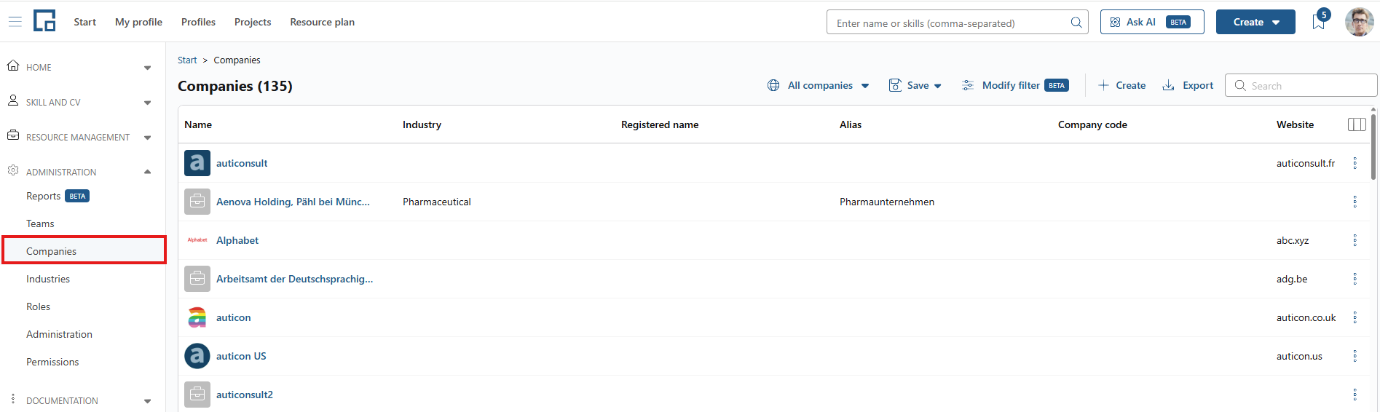Open row actions menu for auticon US
The width and height of the screenshot is (1380, 412).
pyautogui.click(x=1355, y=356)
